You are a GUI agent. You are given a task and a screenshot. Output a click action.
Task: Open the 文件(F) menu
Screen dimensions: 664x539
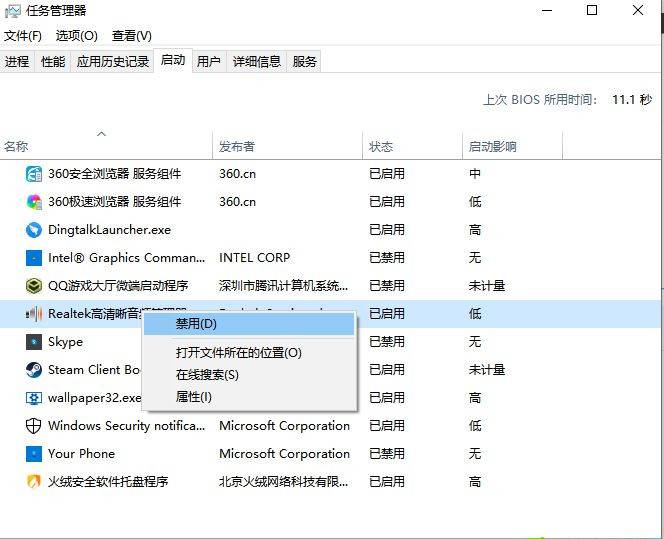23,36
